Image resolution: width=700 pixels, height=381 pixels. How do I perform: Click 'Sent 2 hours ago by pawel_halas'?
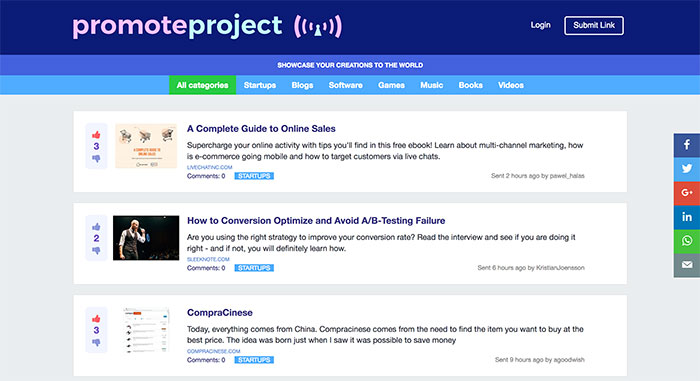point(538,176)
